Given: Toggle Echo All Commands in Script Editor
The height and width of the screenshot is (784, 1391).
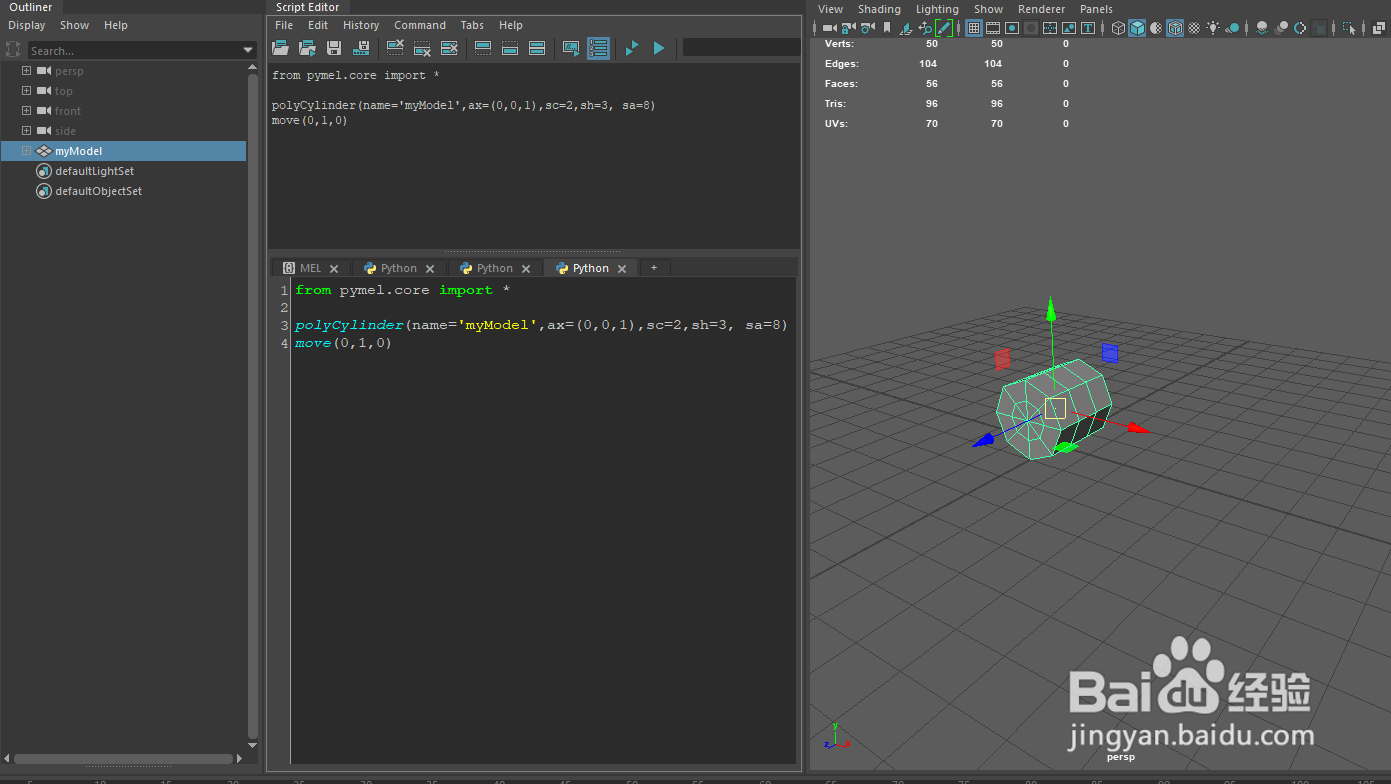Looking at the screenshot, I should (x=571, y=47).
